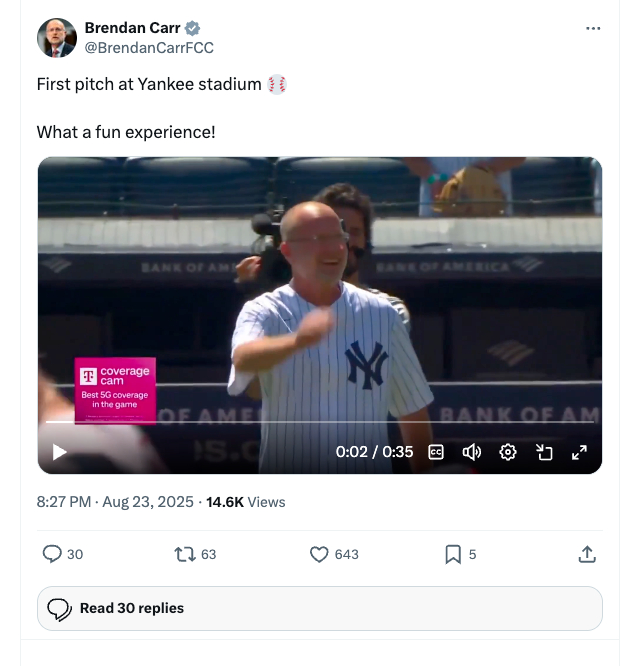The height and width of the screenshot is (666, 643).
Task: Click the verified badge icon
Action: coord(193,28)
